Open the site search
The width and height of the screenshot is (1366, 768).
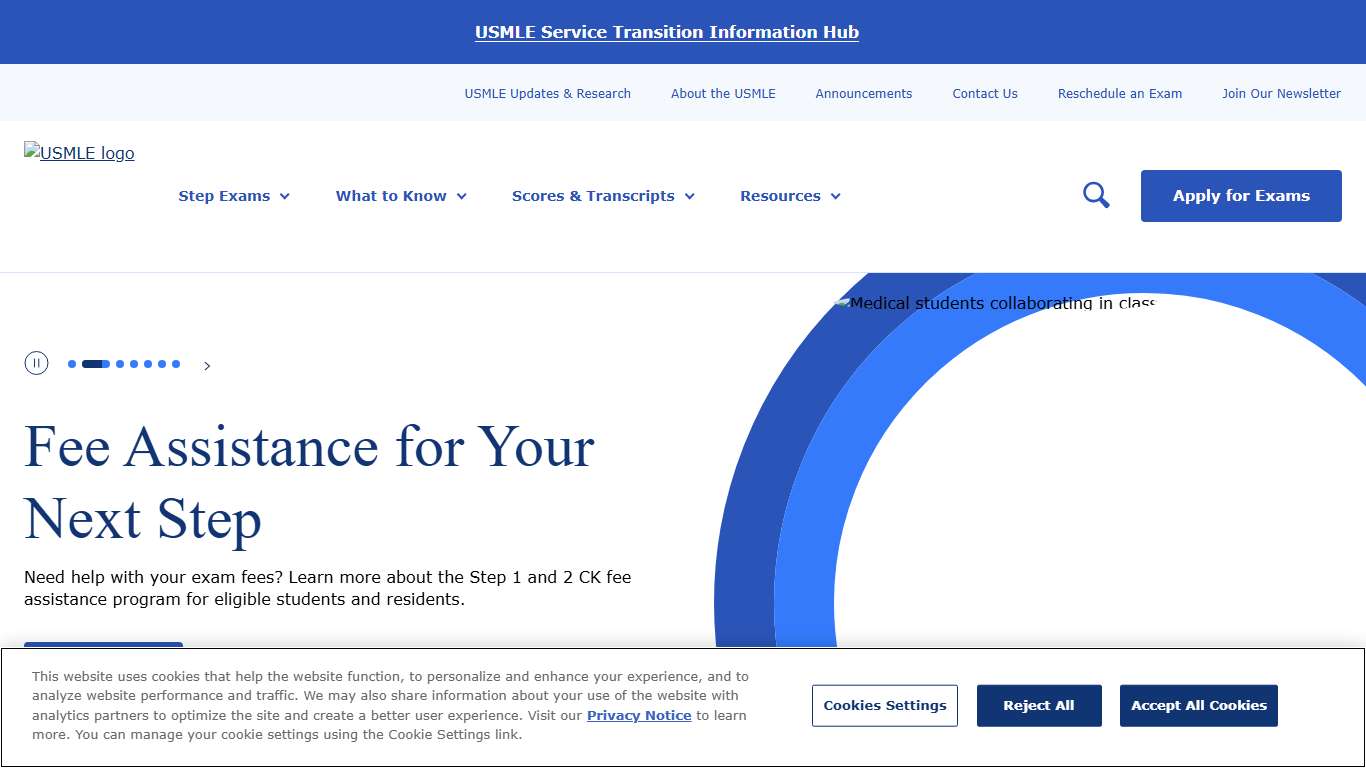(1095, 195)
